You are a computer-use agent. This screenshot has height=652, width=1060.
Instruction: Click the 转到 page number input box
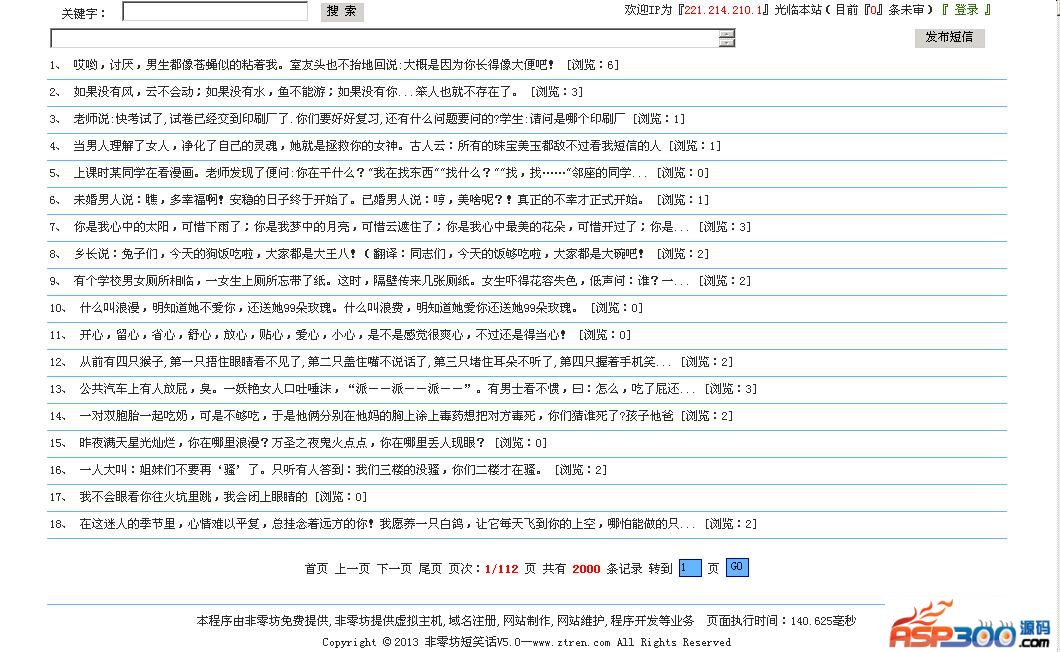[690, 568]
